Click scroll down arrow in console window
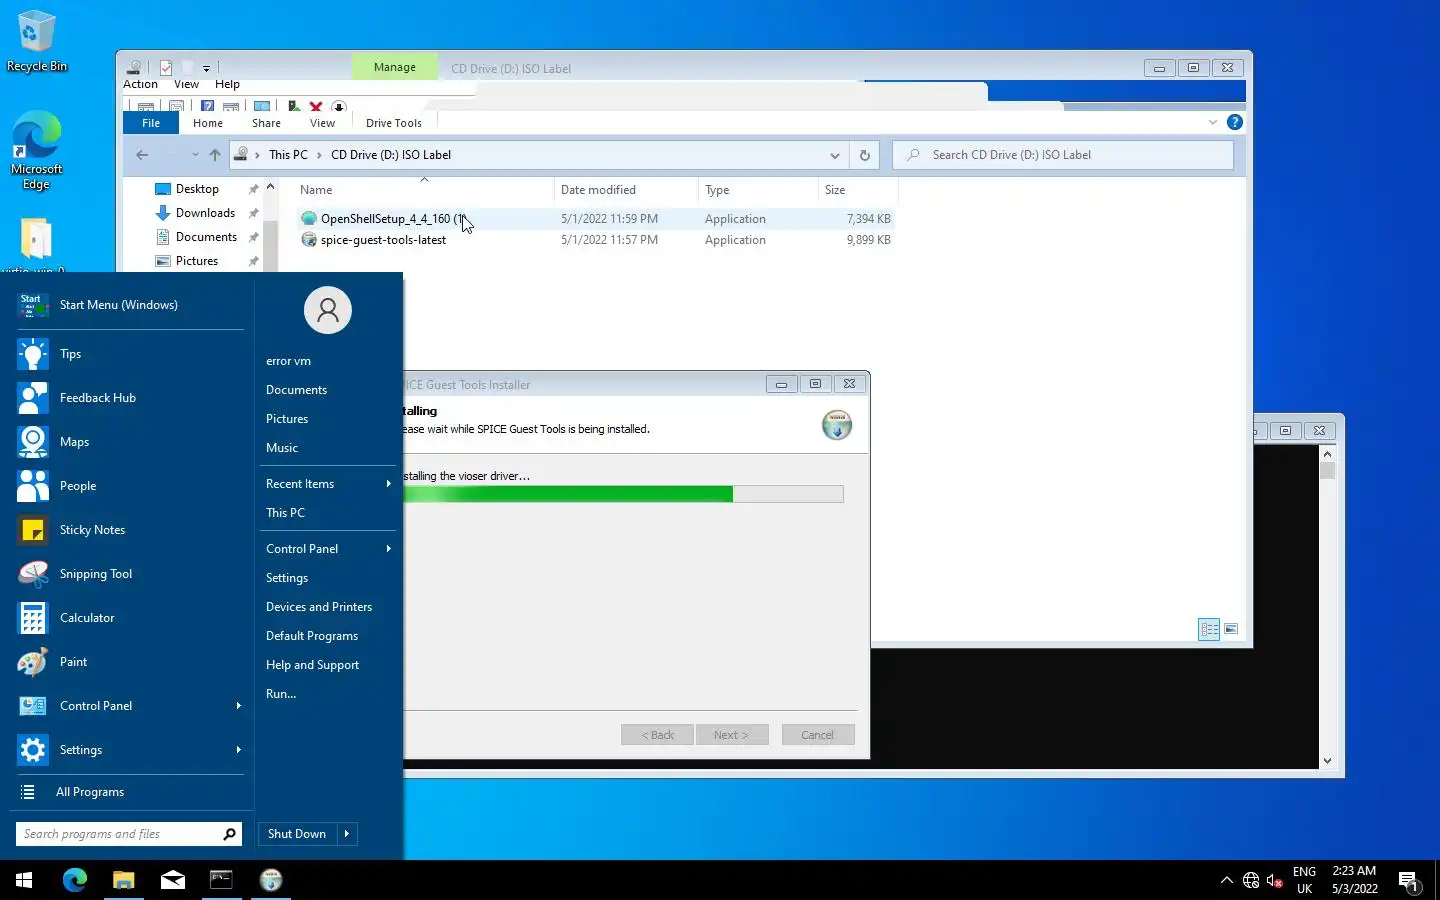Screen dimensions: 1440x900 (1327, 761)
